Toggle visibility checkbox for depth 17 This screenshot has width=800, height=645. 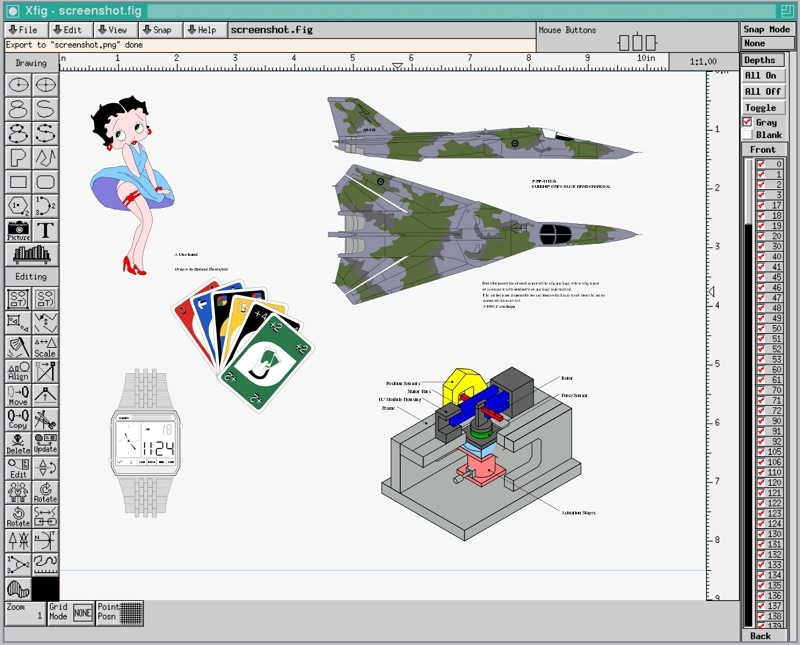tap(761, 205)
